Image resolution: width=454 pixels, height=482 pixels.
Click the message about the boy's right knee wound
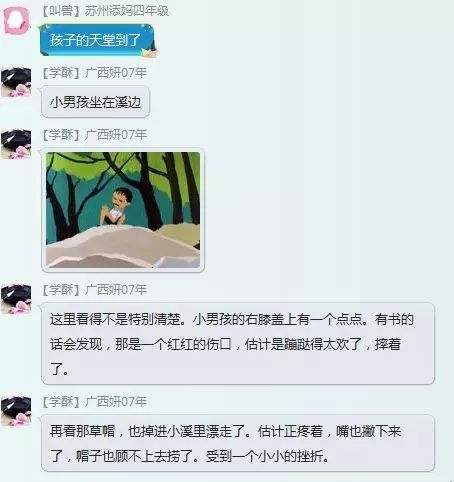[x=238, y=343]
